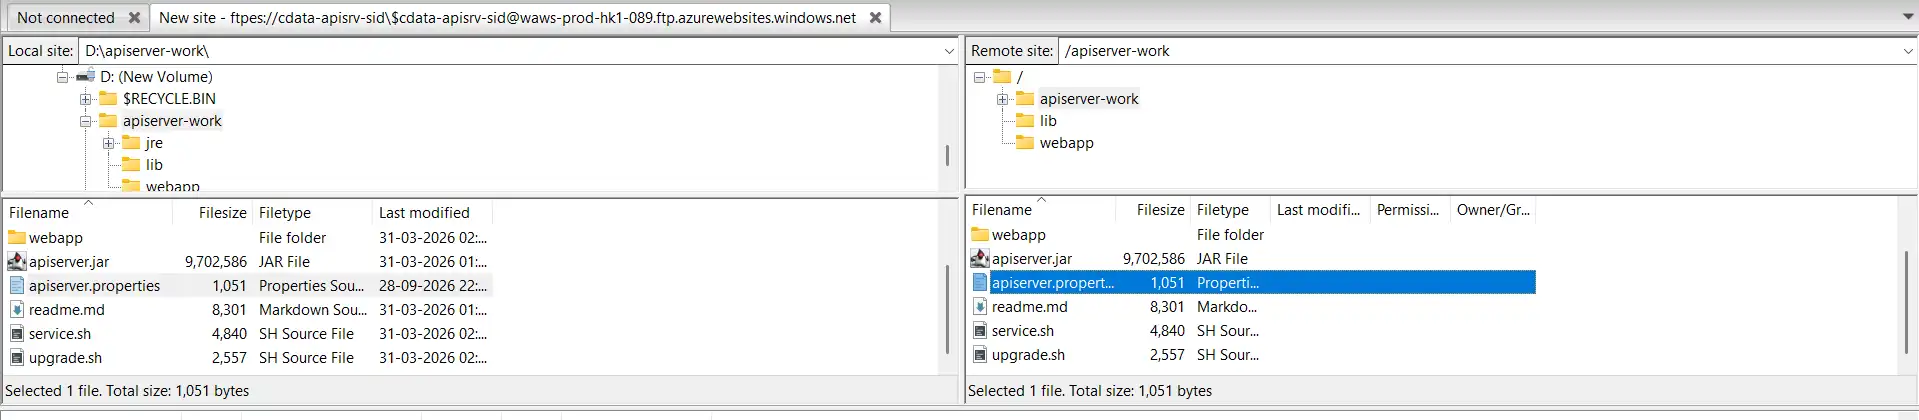The image size is (1919, 420).
Task: Click local service.sh filename text
Action: coord(60,334)
